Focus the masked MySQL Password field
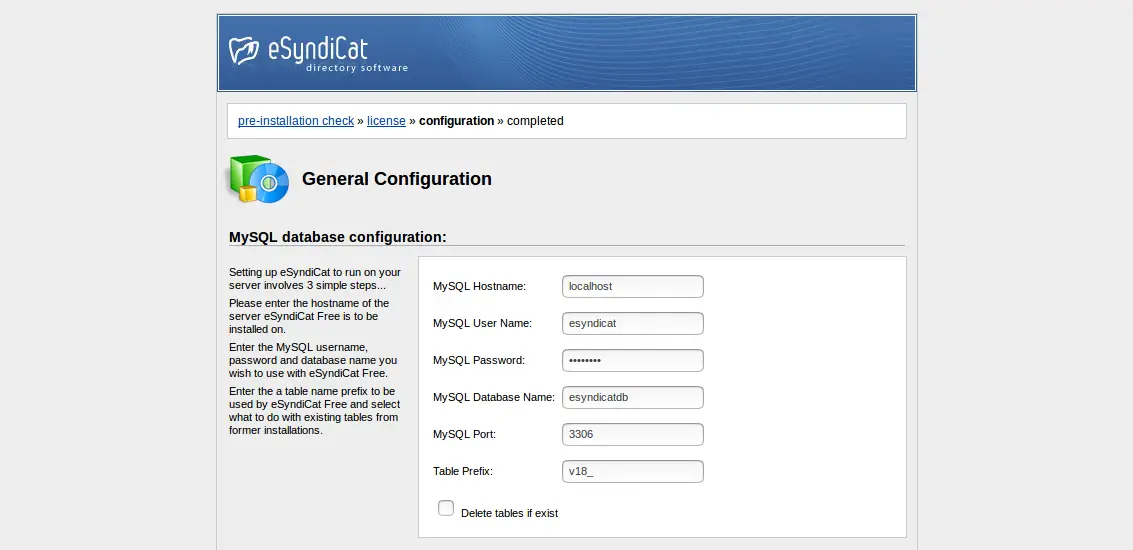Image resolution: width=1133 pixels, height=550 pixels. click(x=633, y=360)
